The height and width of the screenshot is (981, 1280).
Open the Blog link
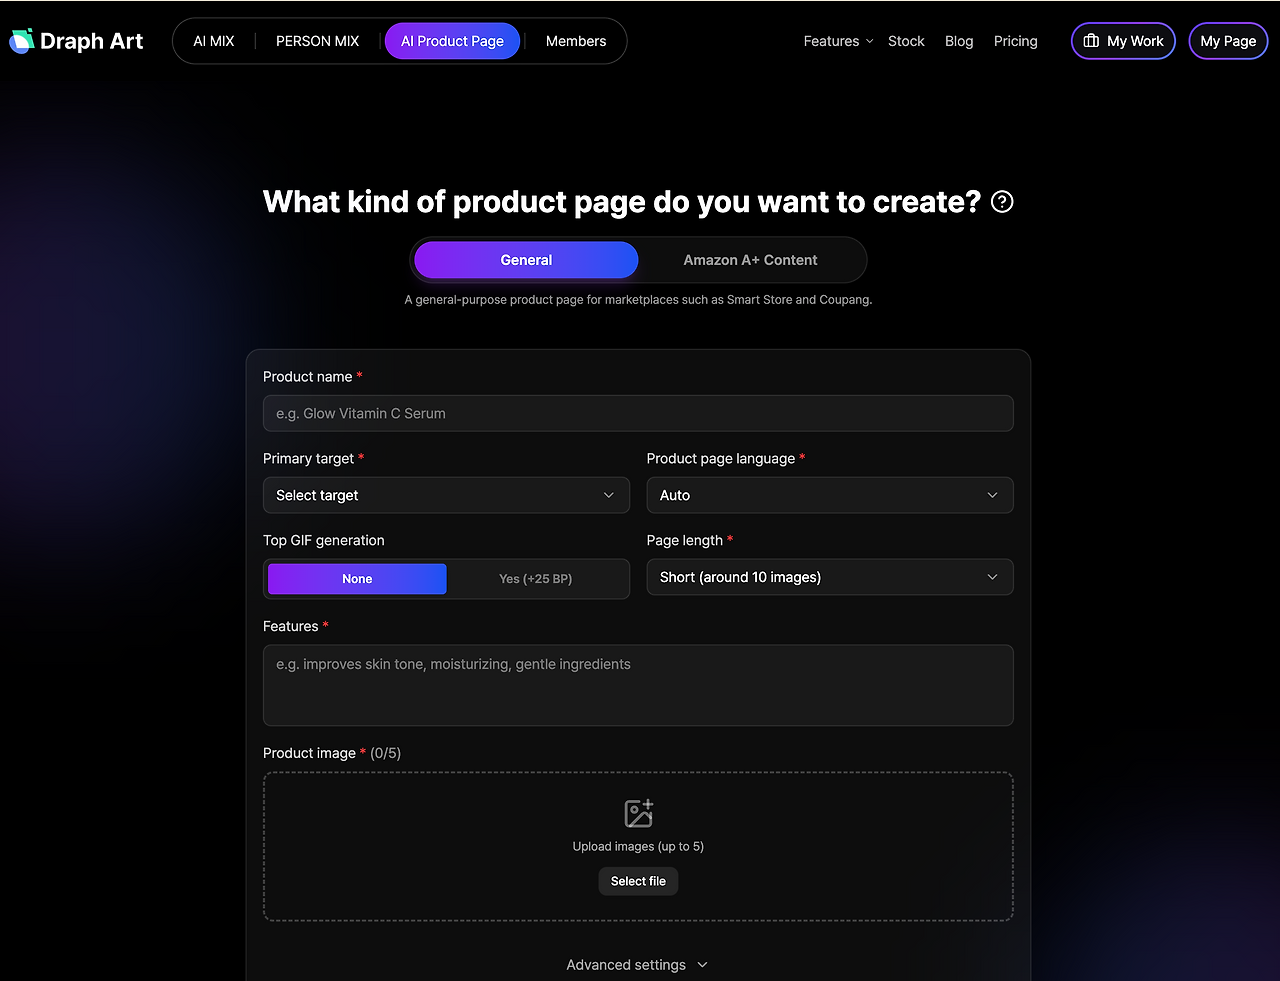[x=959, y=41]
